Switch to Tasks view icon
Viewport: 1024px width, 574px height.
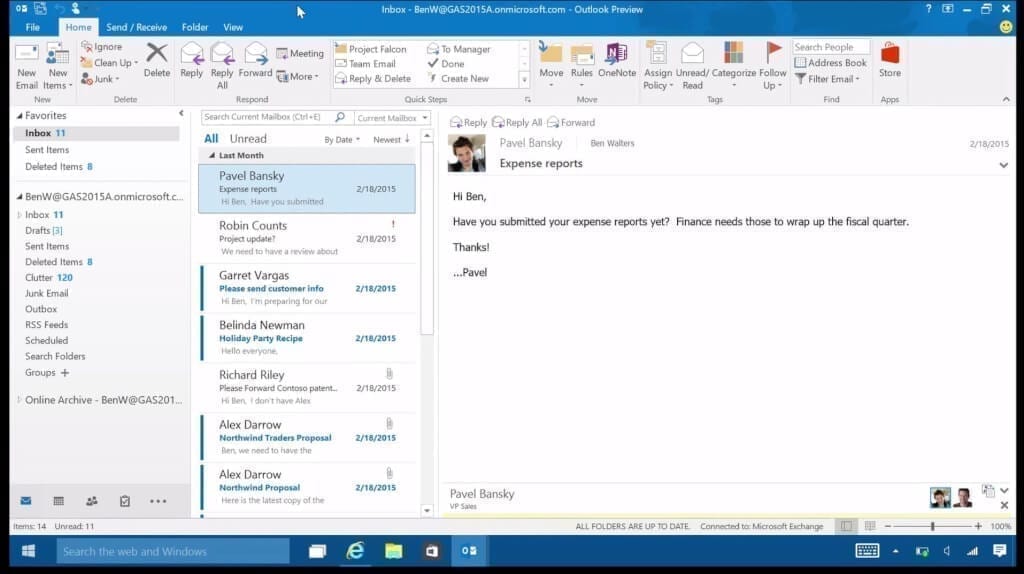[x=125, y=501]
